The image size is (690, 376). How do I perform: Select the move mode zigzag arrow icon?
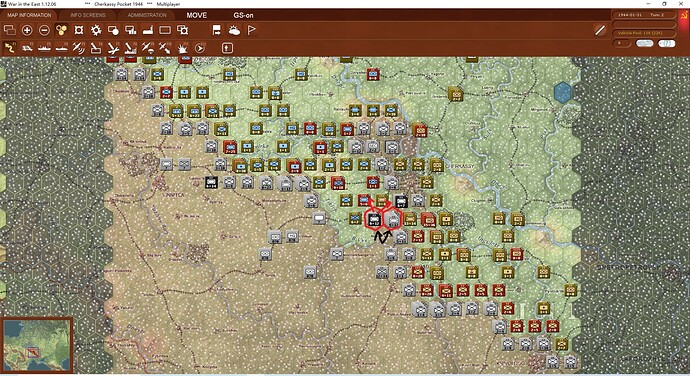(x=10, y=48)
